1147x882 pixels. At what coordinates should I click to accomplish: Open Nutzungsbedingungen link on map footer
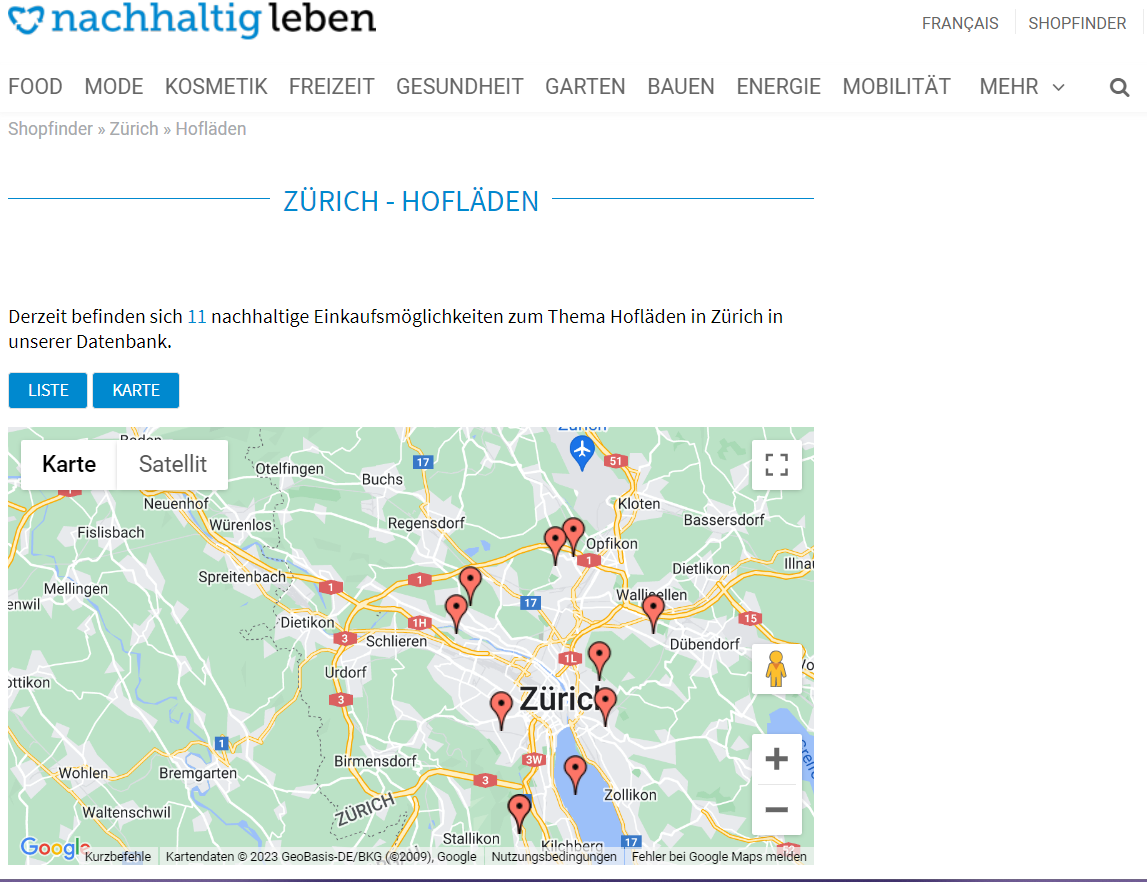click(554, 857)
